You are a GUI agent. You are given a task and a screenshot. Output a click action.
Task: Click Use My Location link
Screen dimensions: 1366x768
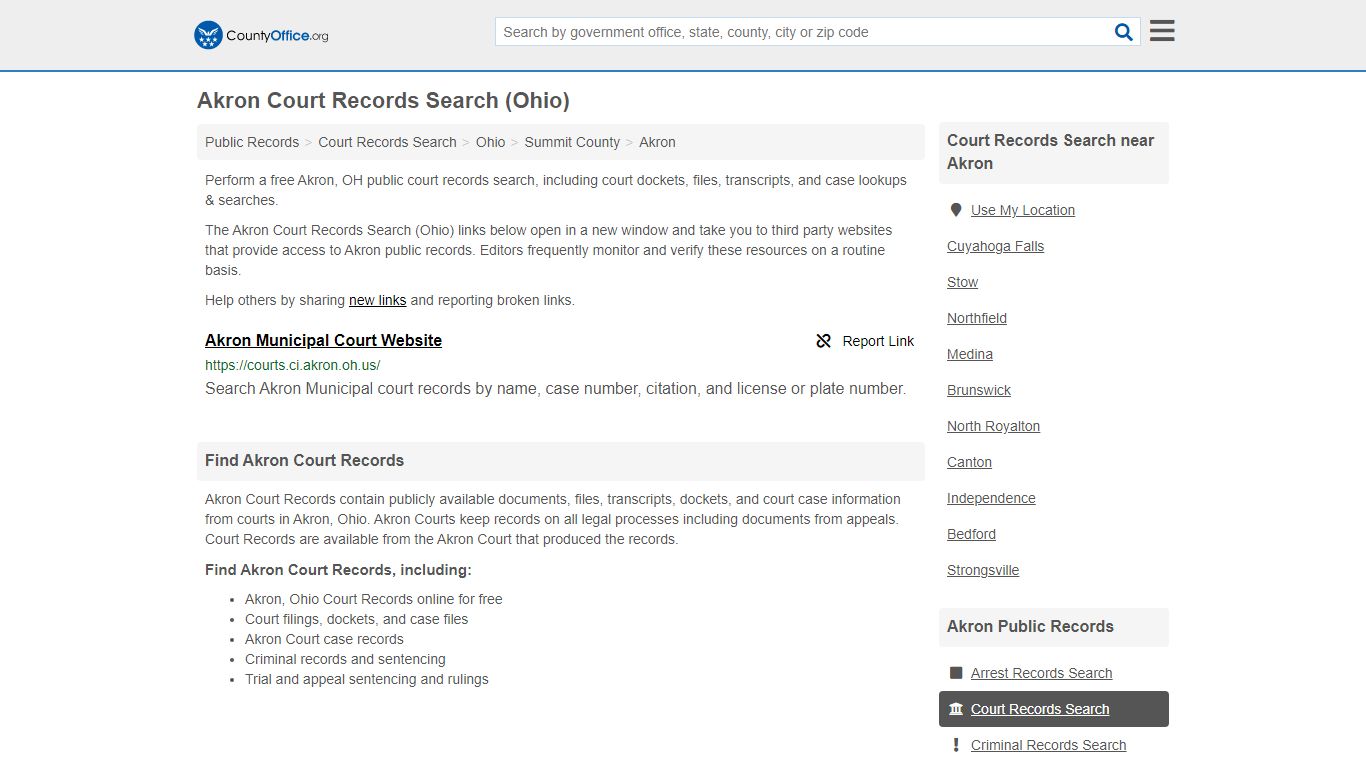1022,210
